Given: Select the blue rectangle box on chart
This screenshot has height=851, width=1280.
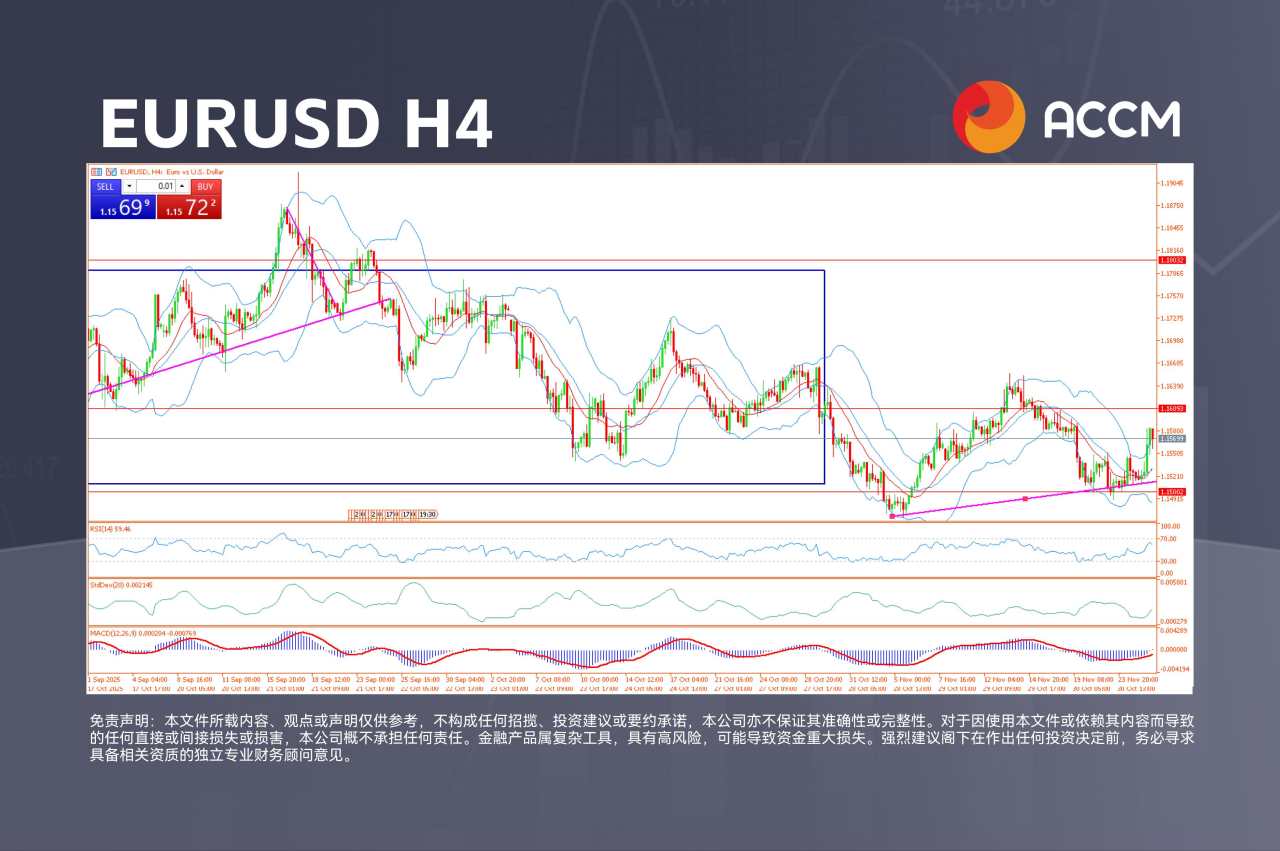Looking at the screenshot, I should (x=456, y=377).
